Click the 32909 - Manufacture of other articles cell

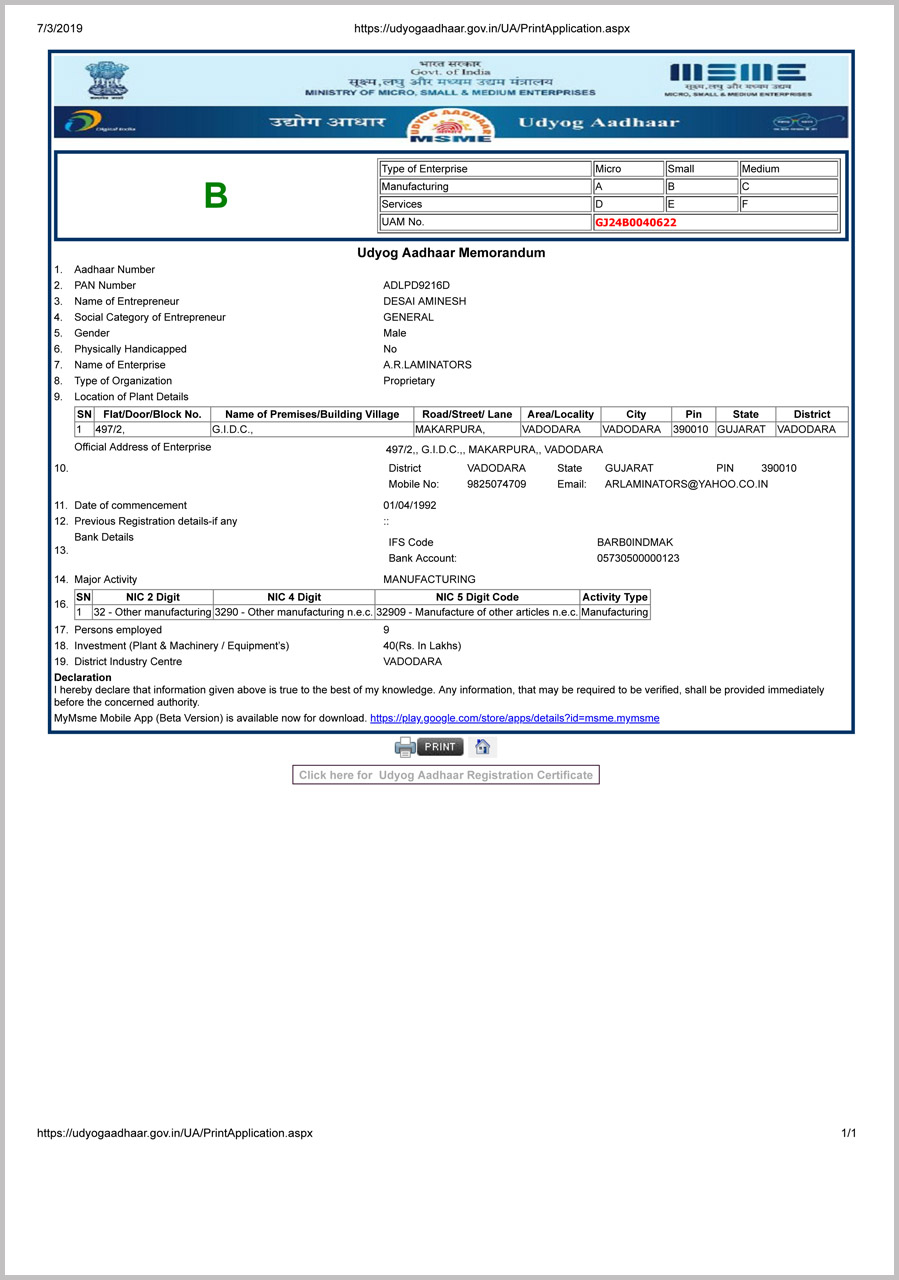coord(477,612)
